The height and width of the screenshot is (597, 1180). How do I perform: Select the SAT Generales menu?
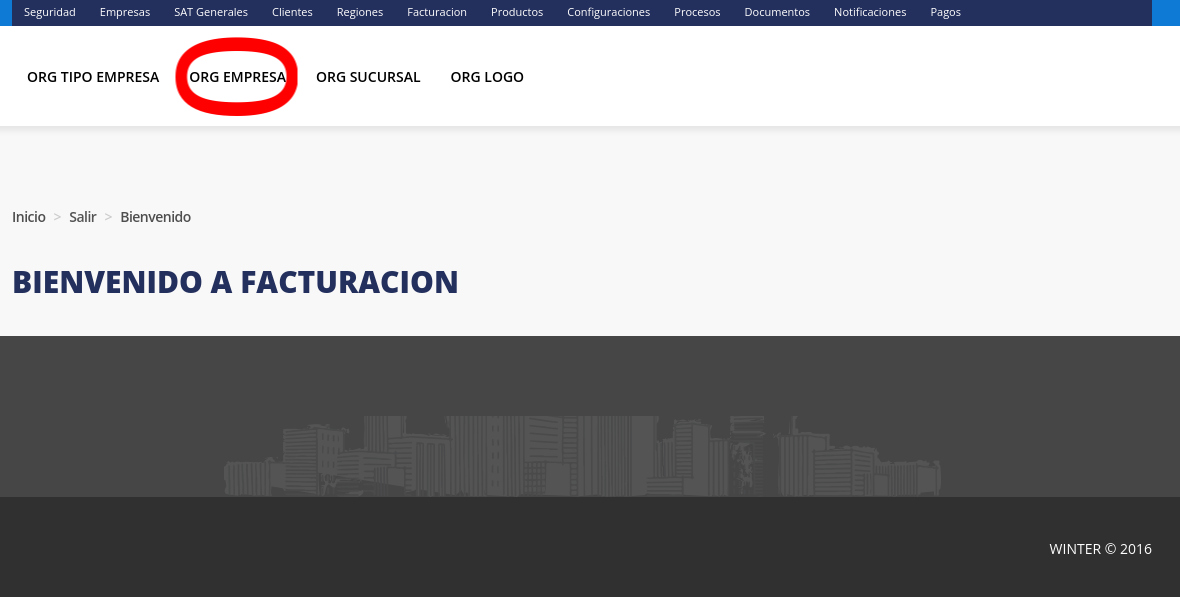(211, 12)
